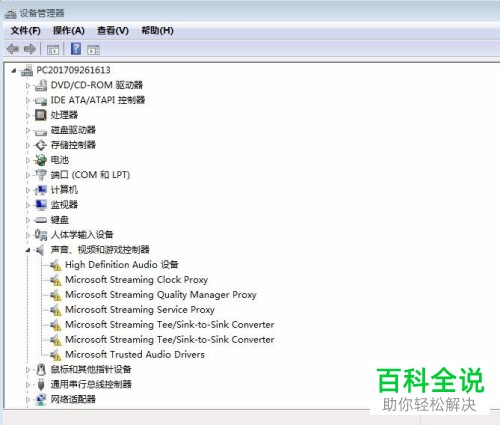Click warning icon beside High Definition Audio 设备
Image resolution: width=500 pixels, height=425 pixels.
click(x=56, y=265)
